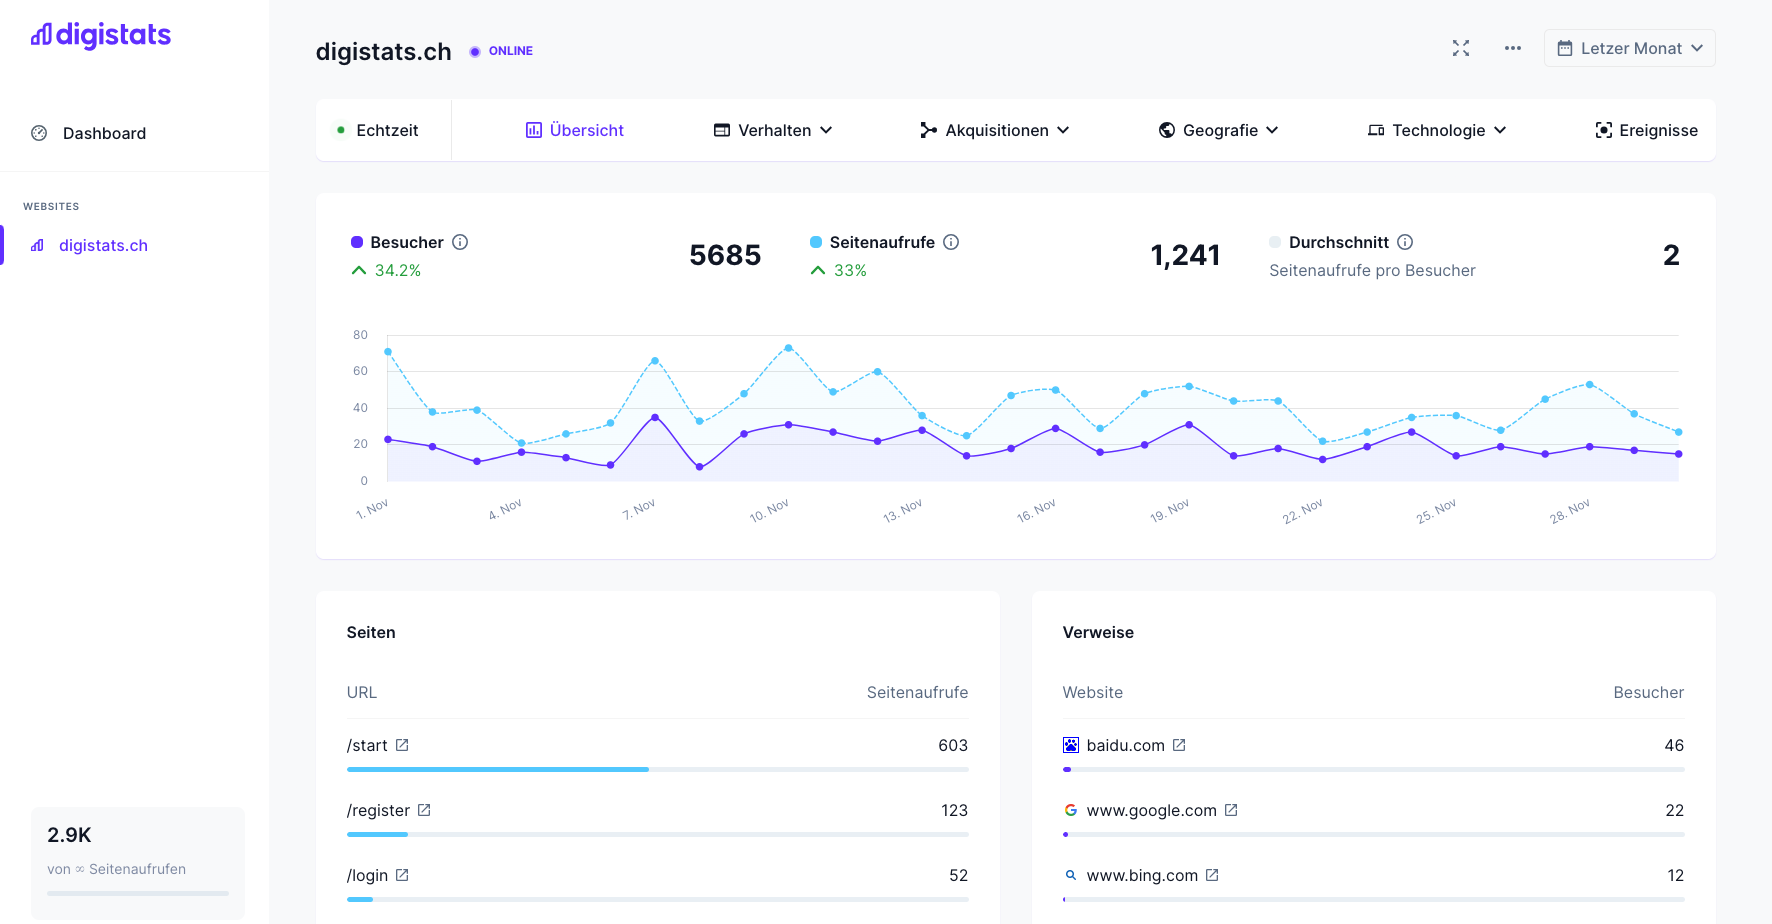This screenshot has width=1772, height=924.
Task: Click the fullscreen expand icon
Action: [x=1461, y=48]
